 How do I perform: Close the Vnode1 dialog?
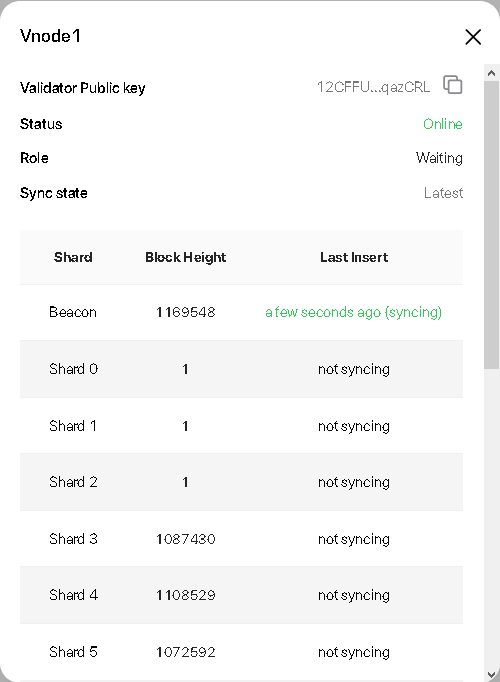[473, 37]
